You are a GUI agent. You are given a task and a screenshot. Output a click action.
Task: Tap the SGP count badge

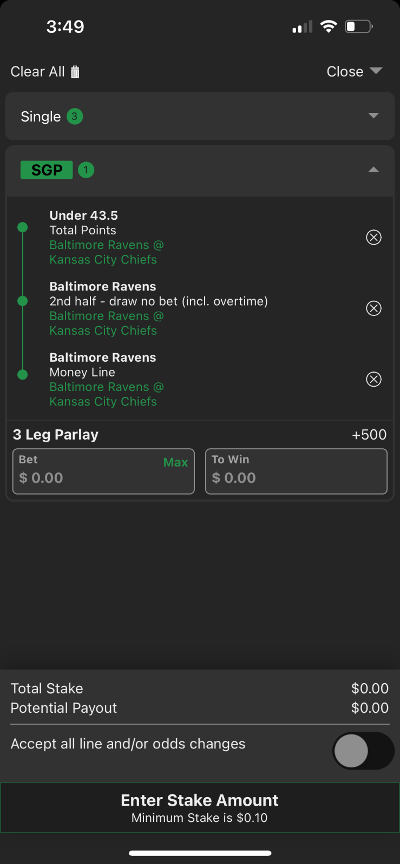click(x=86, y=170)
